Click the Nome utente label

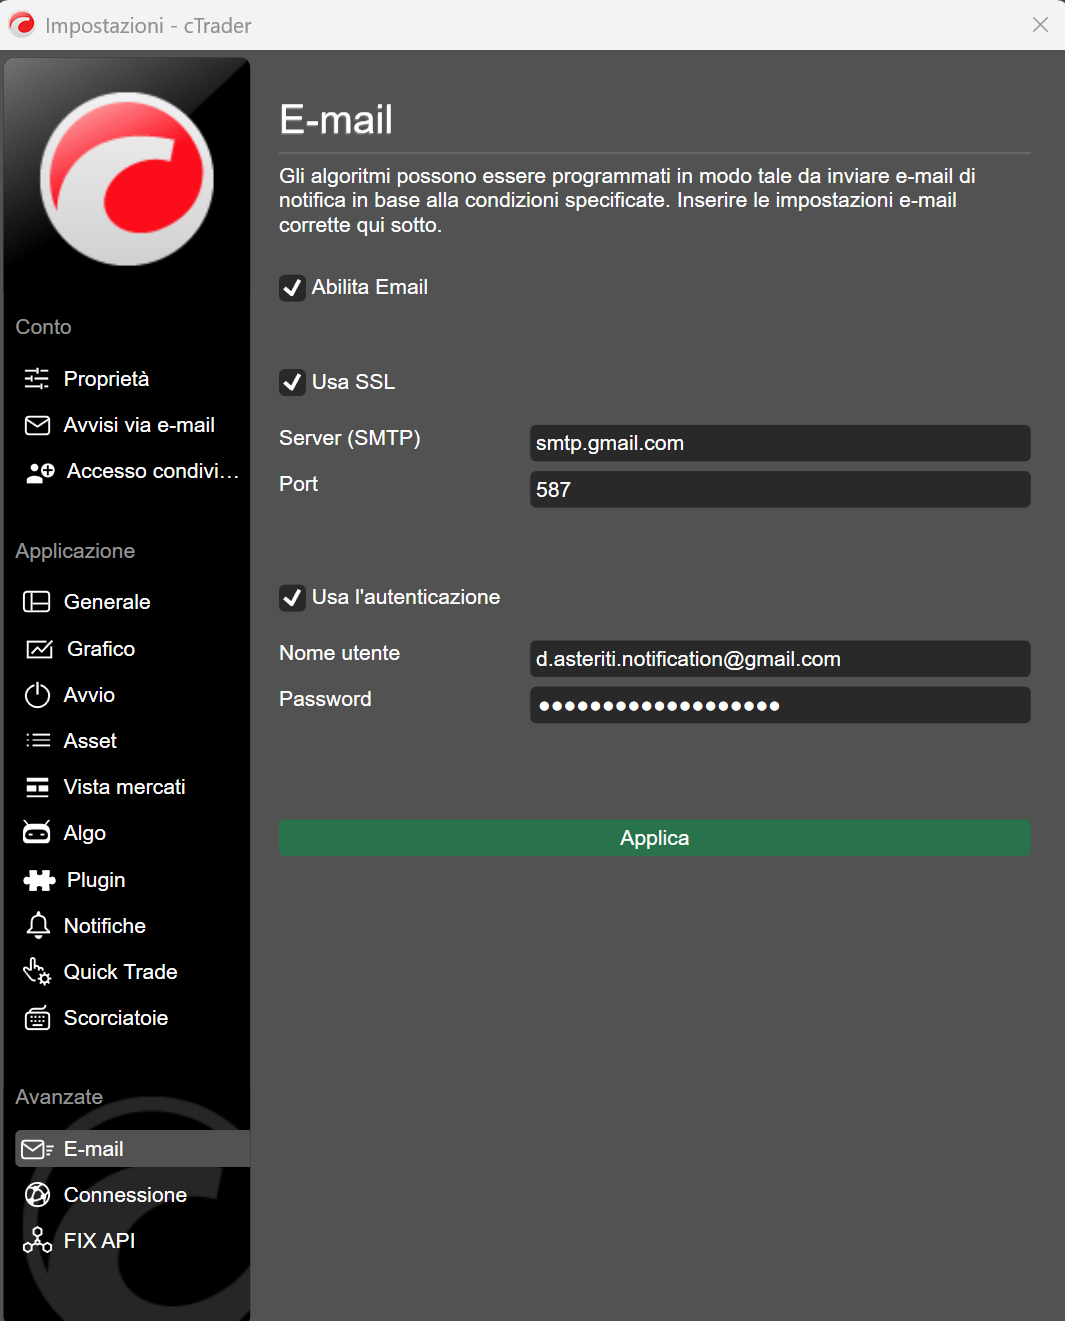coord(340,653)
